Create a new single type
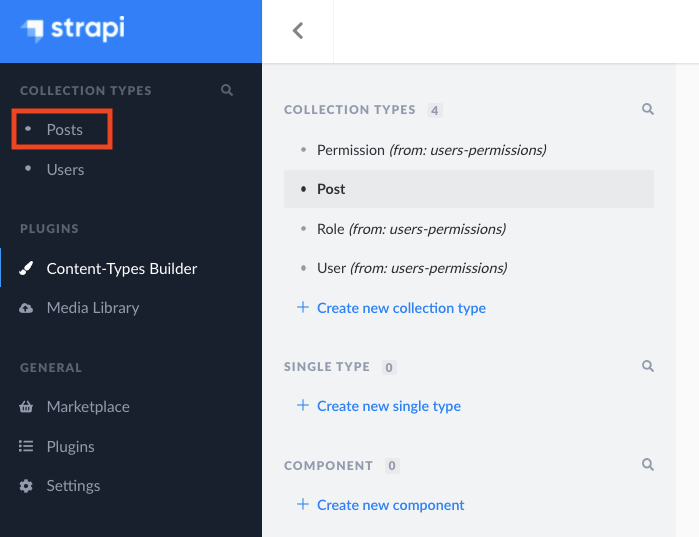 click(389, 406)
